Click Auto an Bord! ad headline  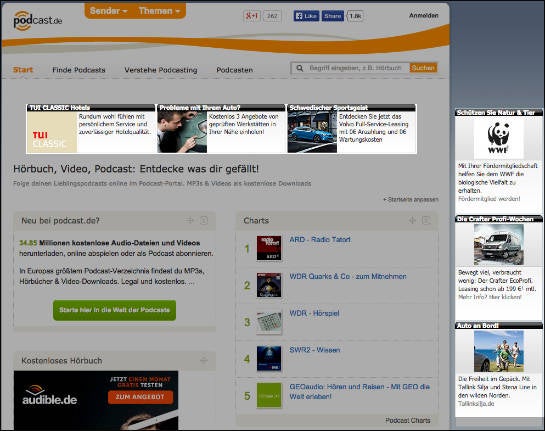point(478,326)
